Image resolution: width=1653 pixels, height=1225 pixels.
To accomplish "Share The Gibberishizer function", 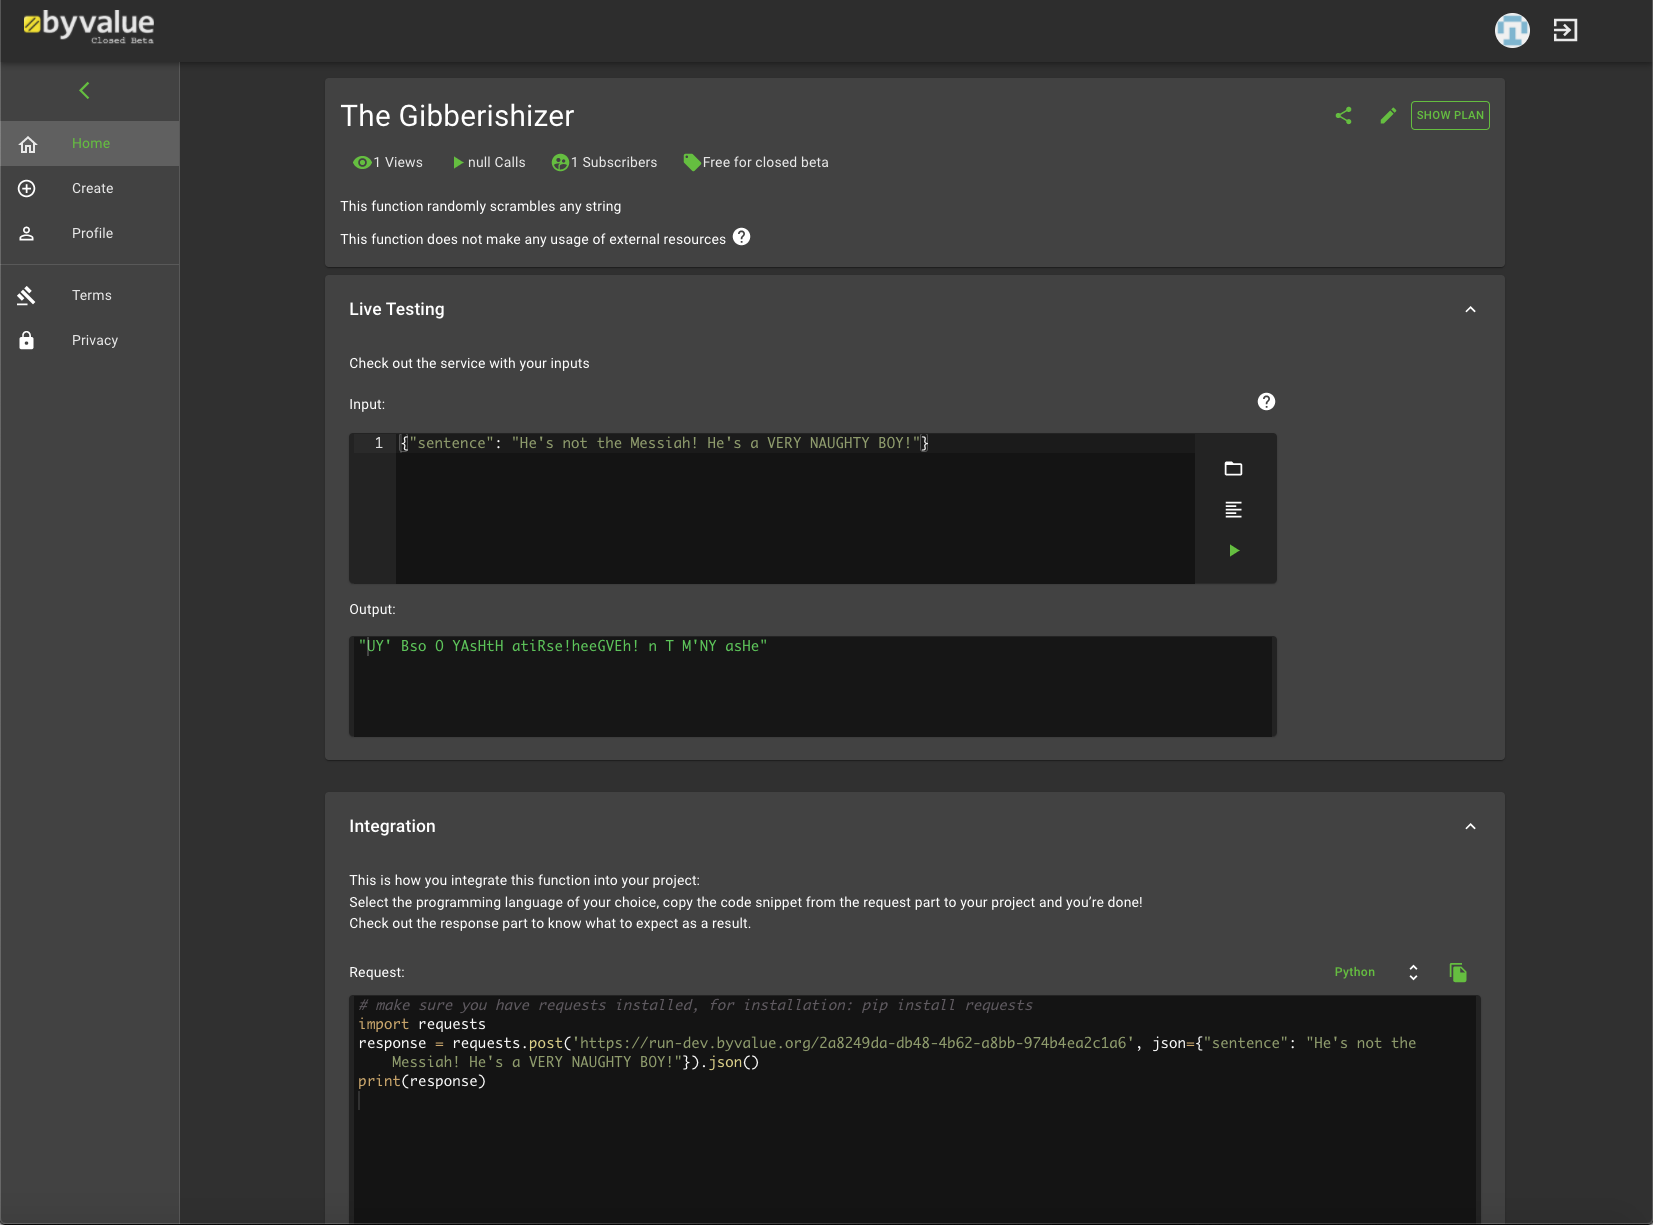I will click(1343, 115).
